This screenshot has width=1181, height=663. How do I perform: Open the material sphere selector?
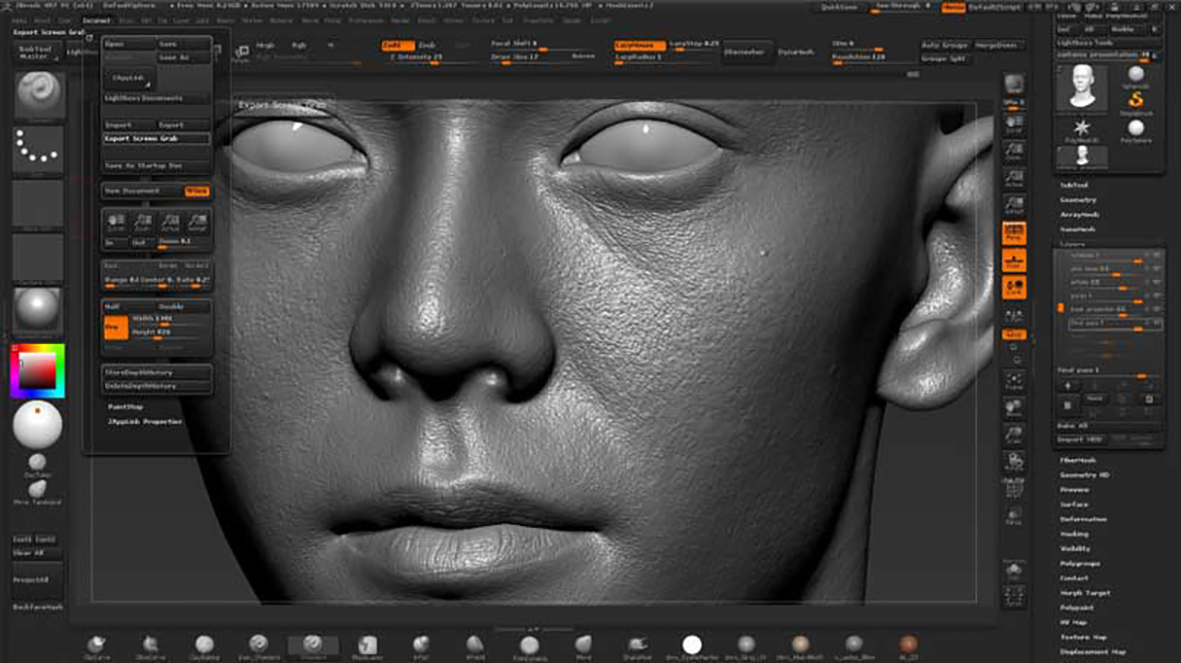pyautogui.click(x=38, y=310)
